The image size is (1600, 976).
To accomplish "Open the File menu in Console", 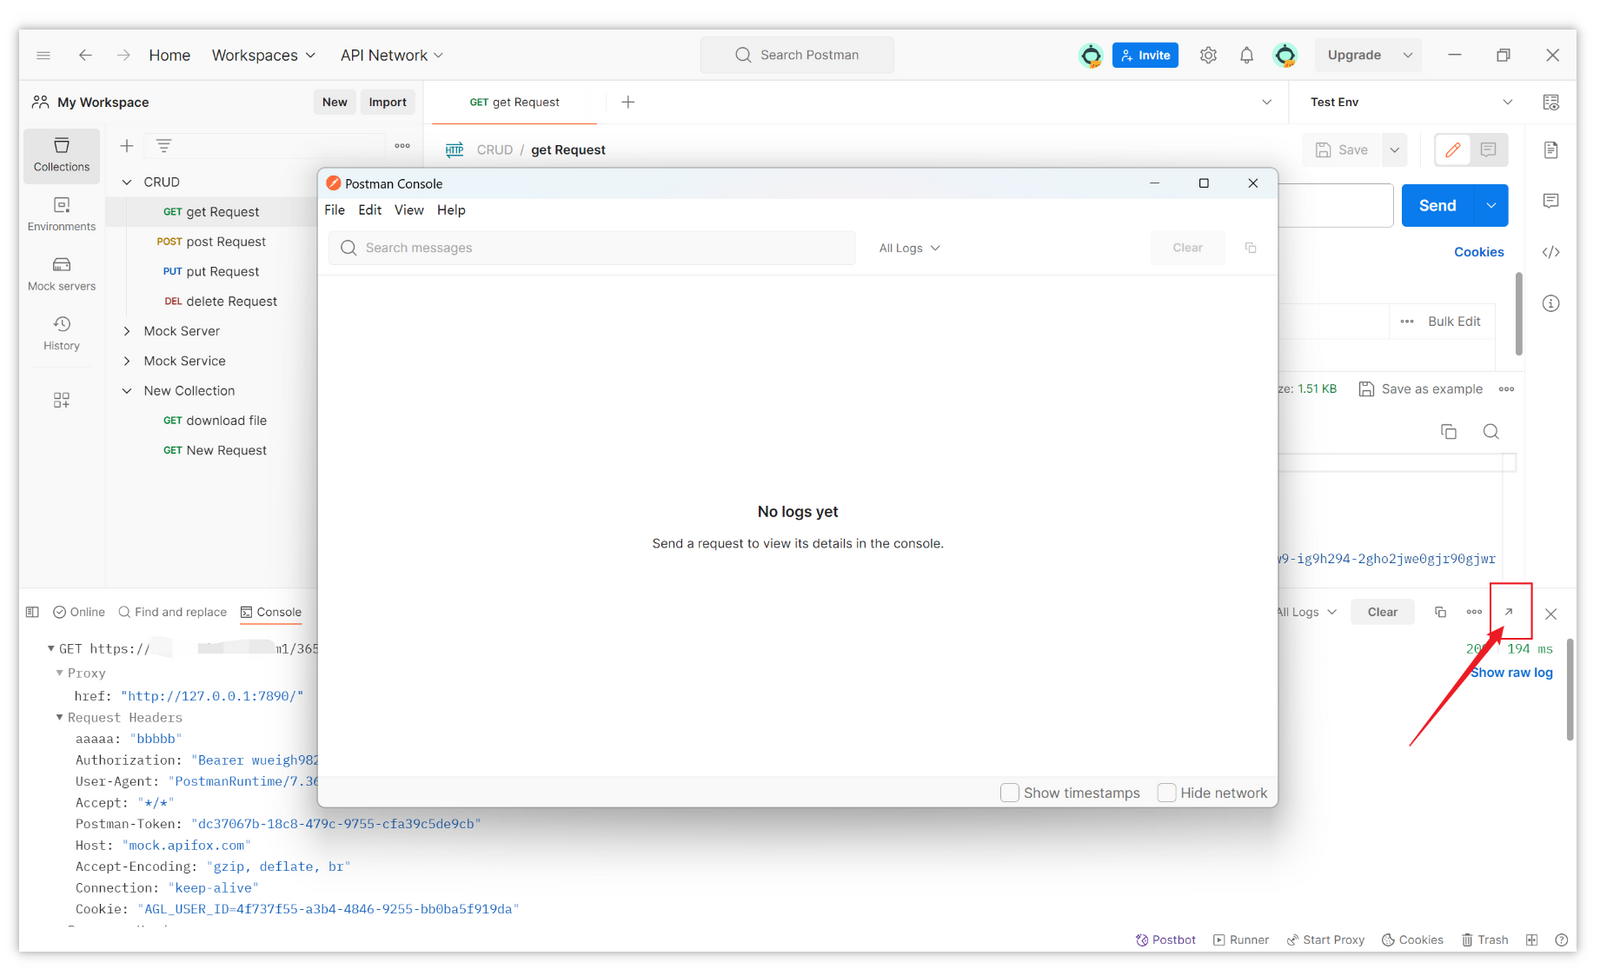I will pyautogui.click(x=334, y=210).
